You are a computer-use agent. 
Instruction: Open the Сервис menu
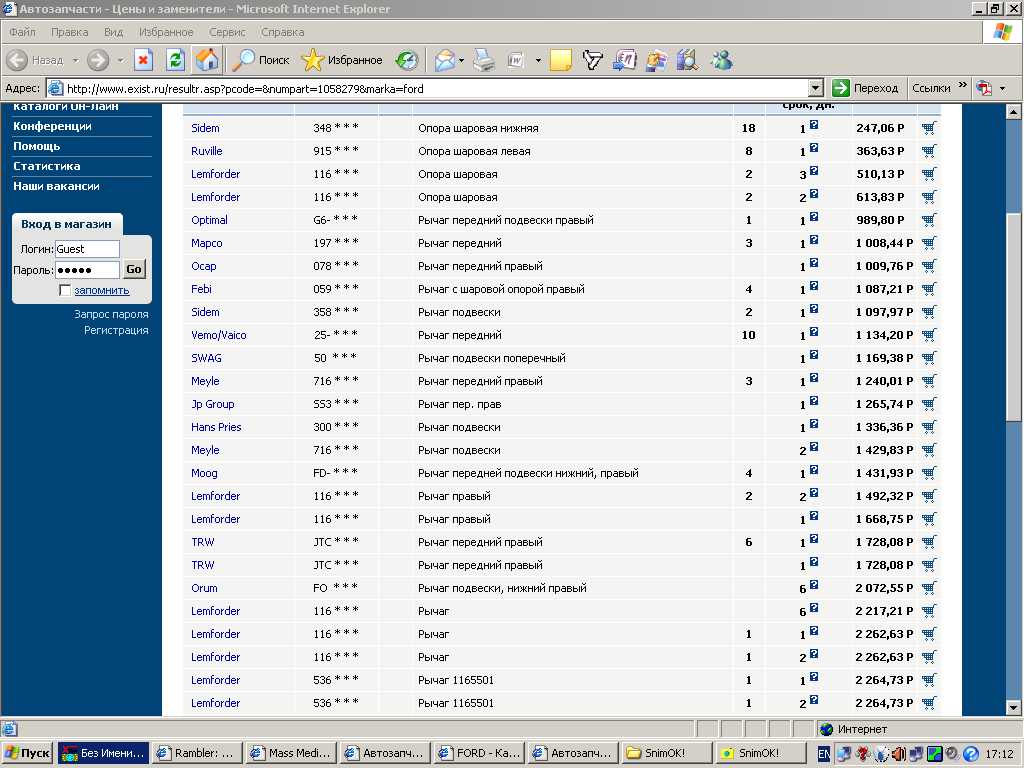click(x=227, y=32)
